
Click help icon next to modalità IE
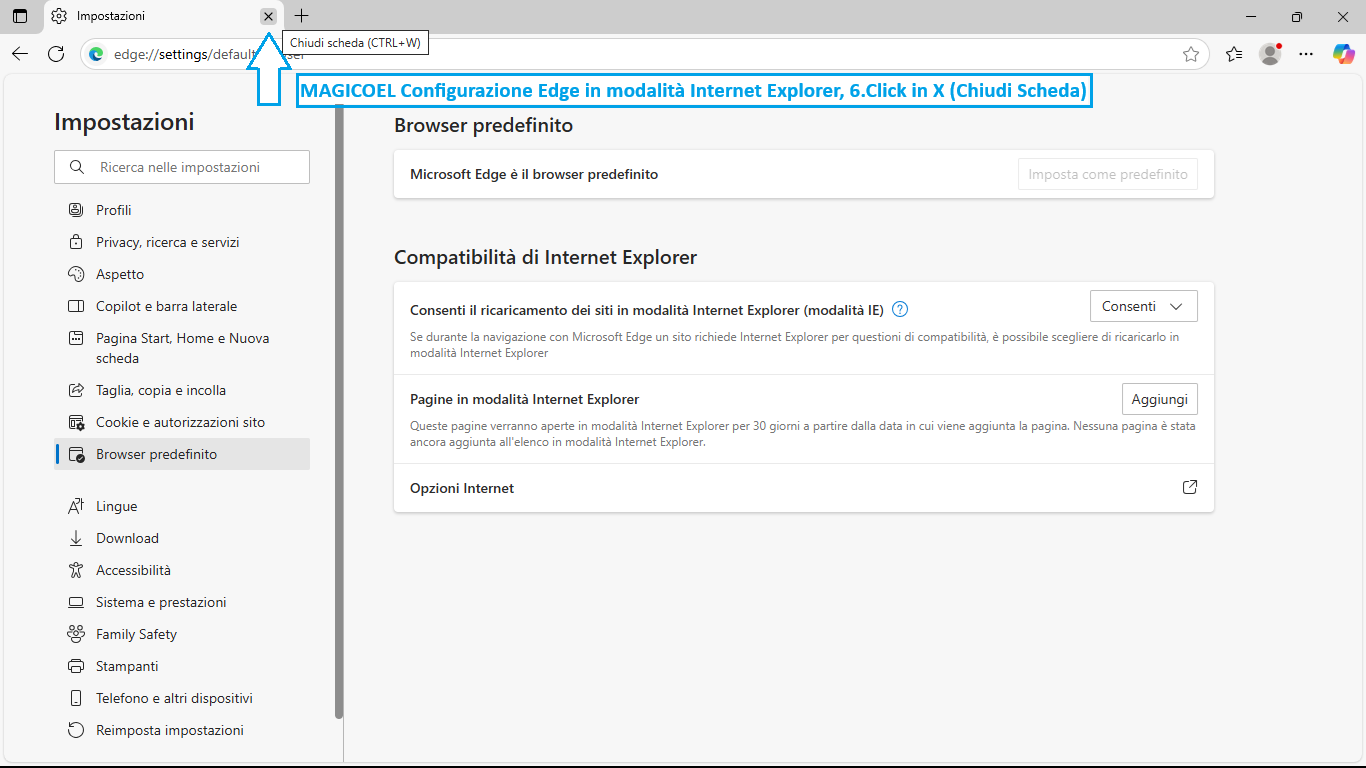(900, 309)
